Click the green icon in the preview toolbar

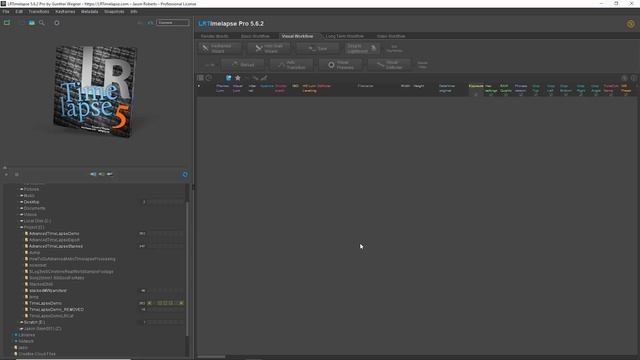tap(7, 23)
